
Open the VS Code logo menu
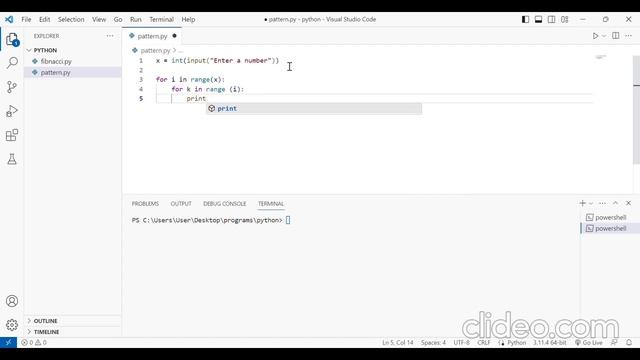click(x=9, y=19)
